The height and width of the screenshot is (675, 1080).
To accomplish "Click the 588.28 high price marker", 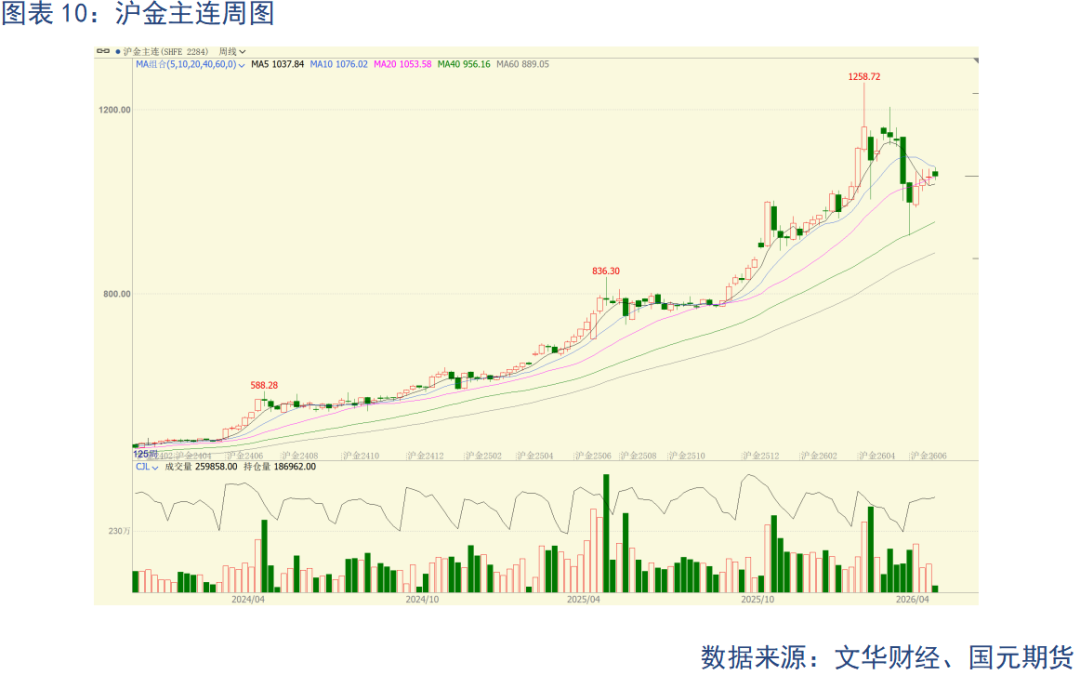I will (x=263, y=385).
